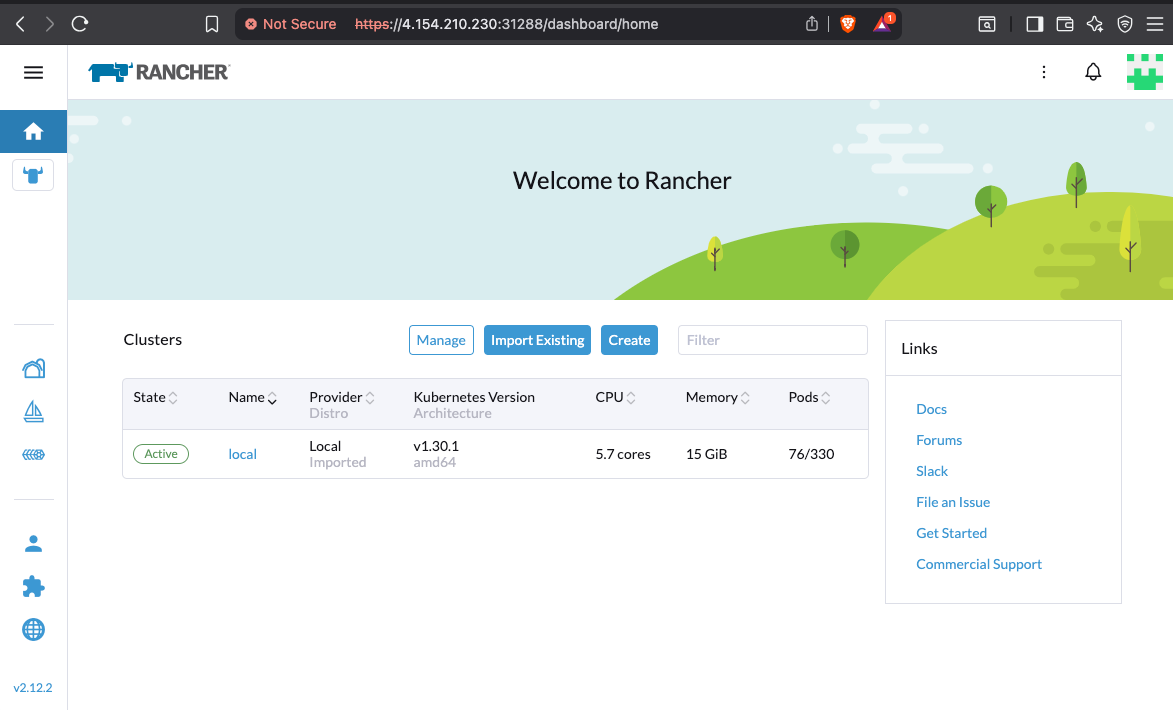
Task: Reload the page in the browser
Action: click(79, 23)
